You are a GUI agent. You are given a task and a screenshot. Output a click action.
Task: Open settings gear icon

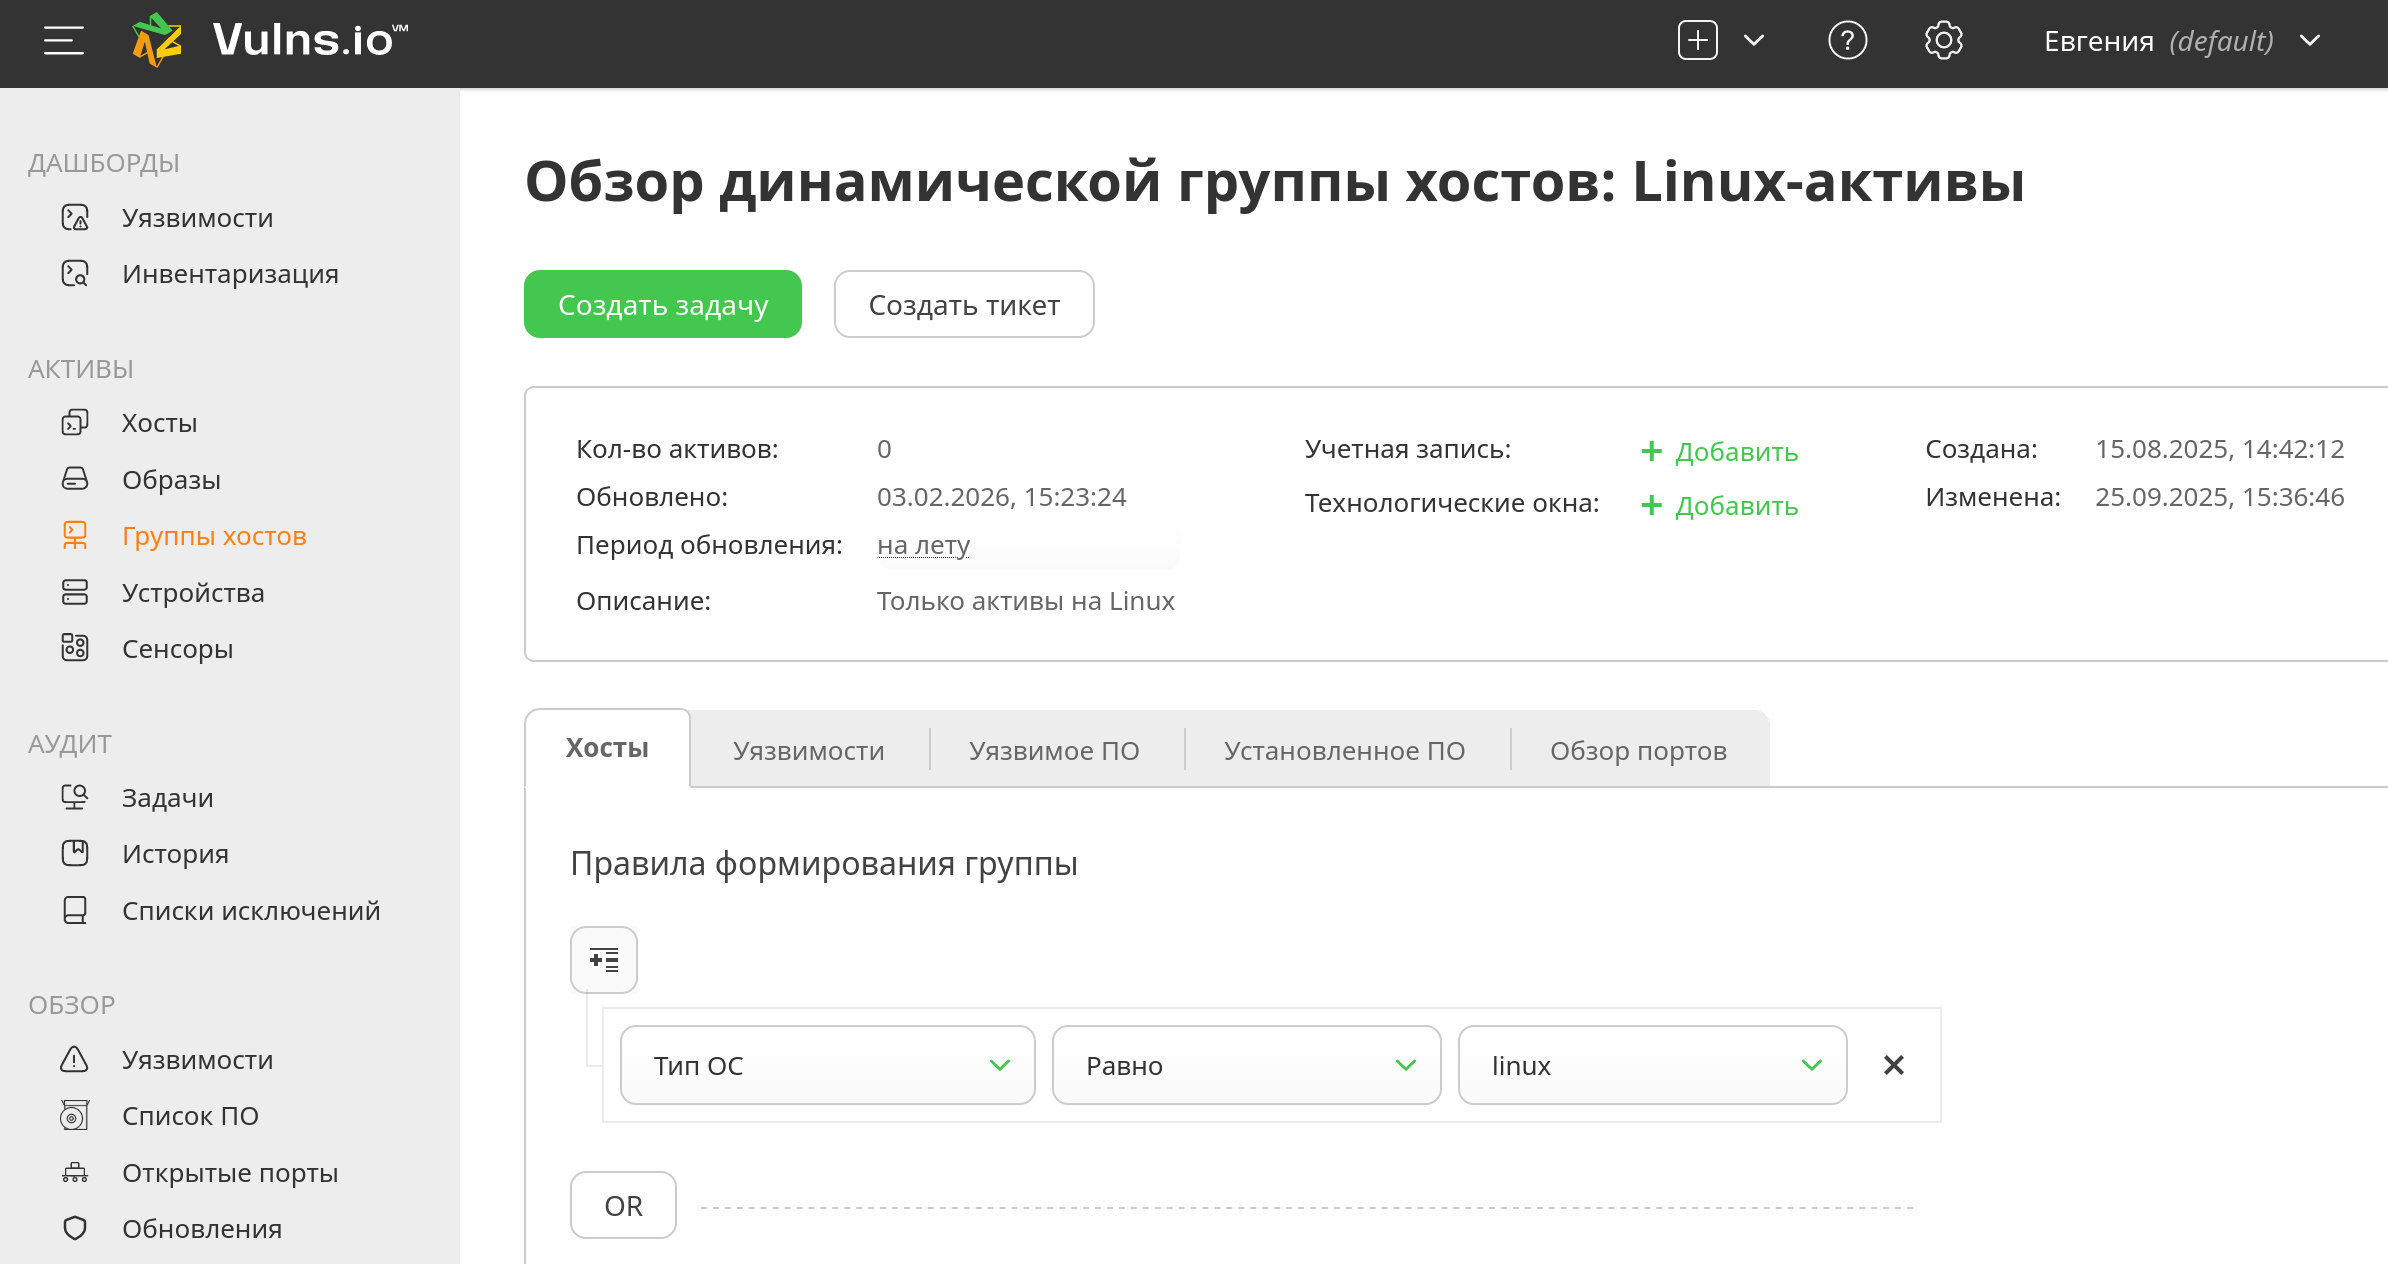1943,41
